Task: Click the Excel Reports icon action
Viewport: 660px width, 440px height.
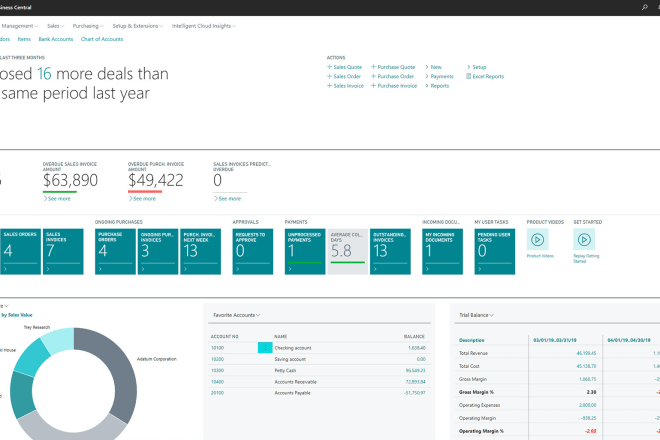Action: 485,77
